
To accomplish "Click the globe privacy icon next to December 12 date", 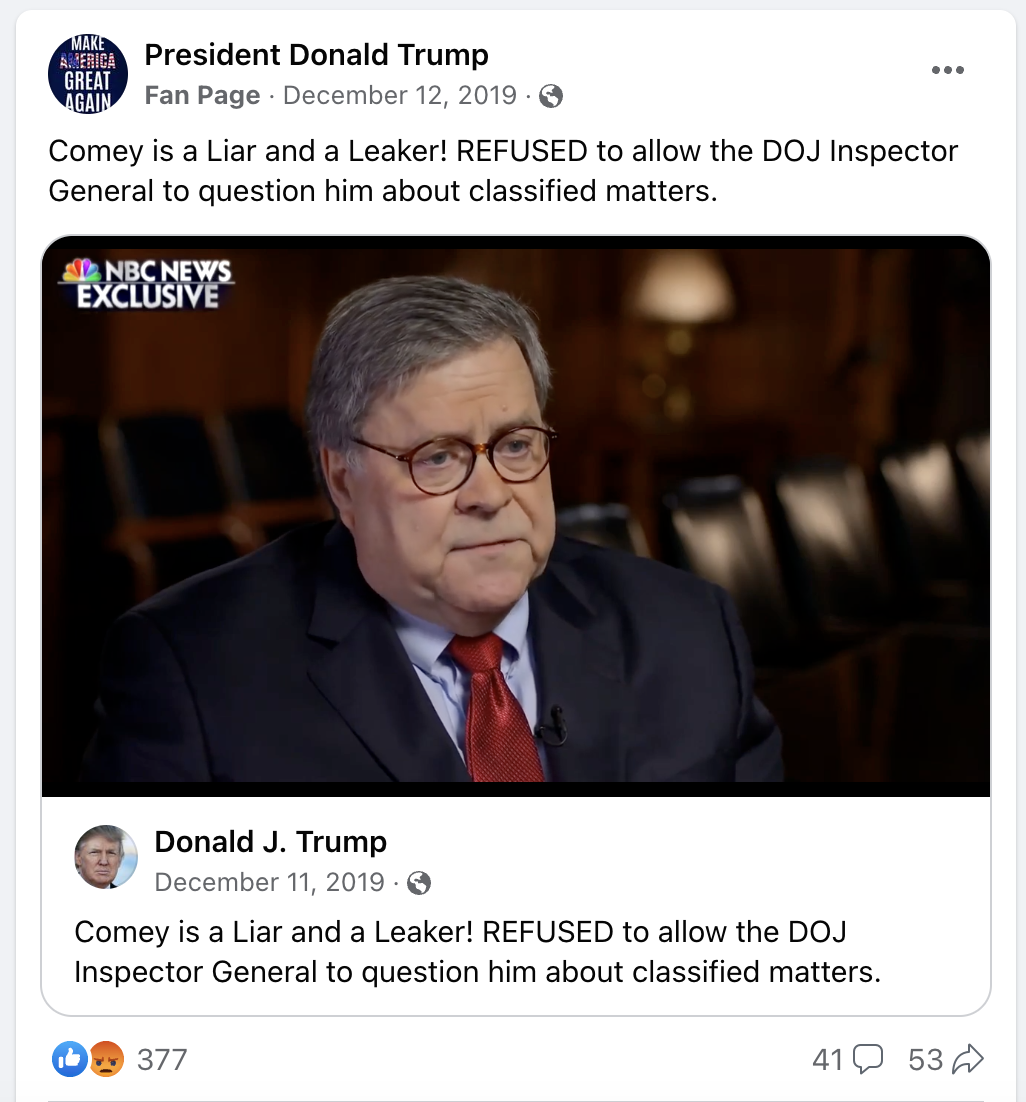I will click(x=551, y=96).
